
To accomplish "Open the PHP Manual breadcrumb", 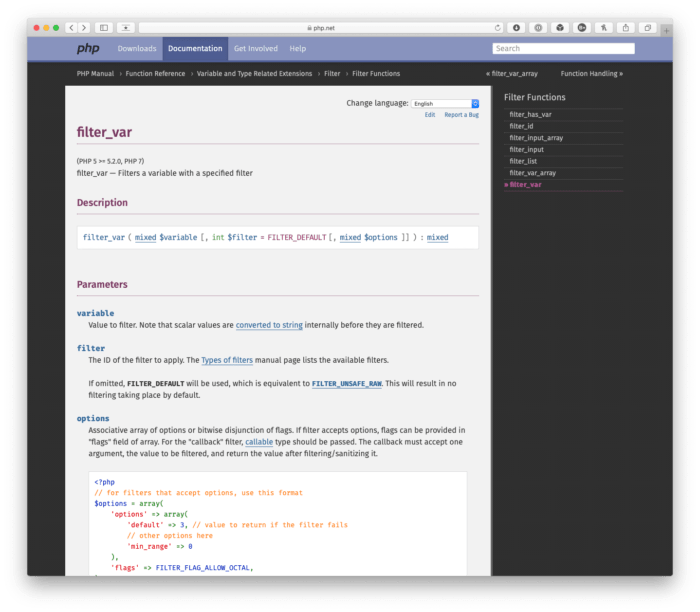I will (95, 74).
